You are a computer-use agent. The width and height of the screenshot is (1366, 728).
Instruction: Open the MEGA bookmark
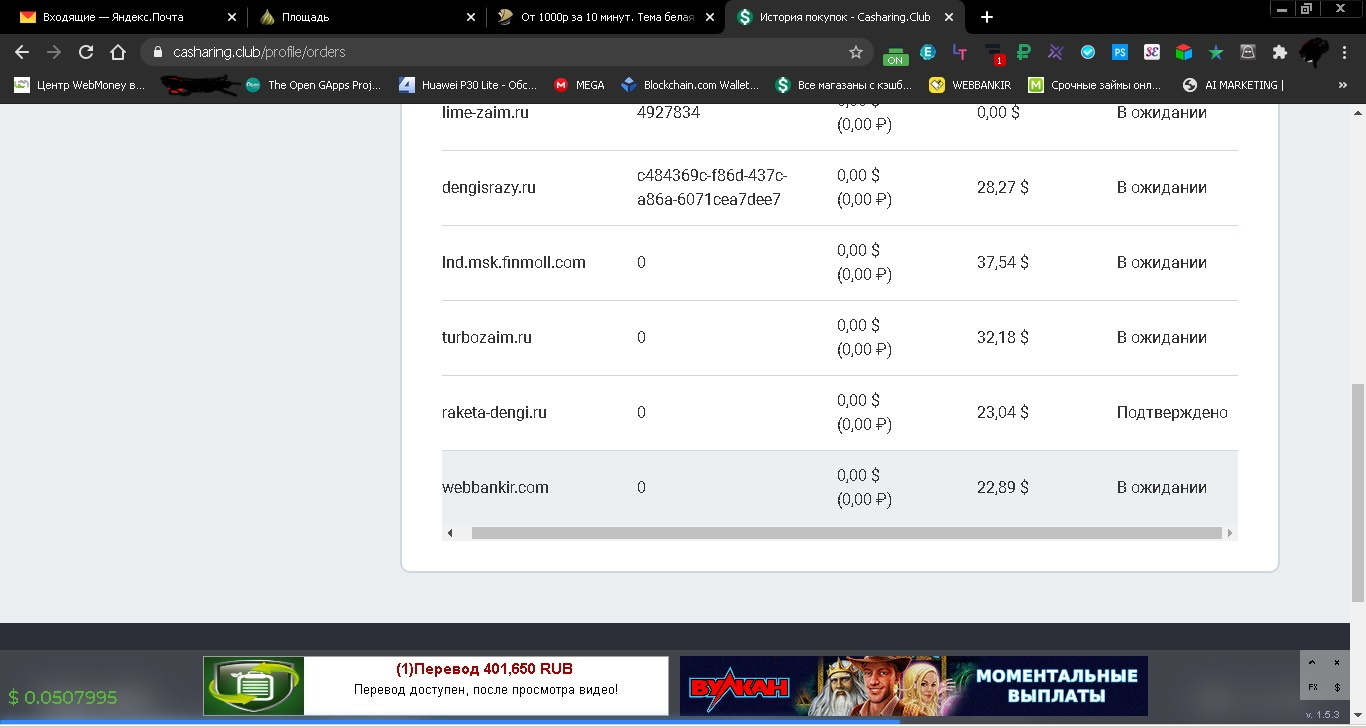[579, 85]
